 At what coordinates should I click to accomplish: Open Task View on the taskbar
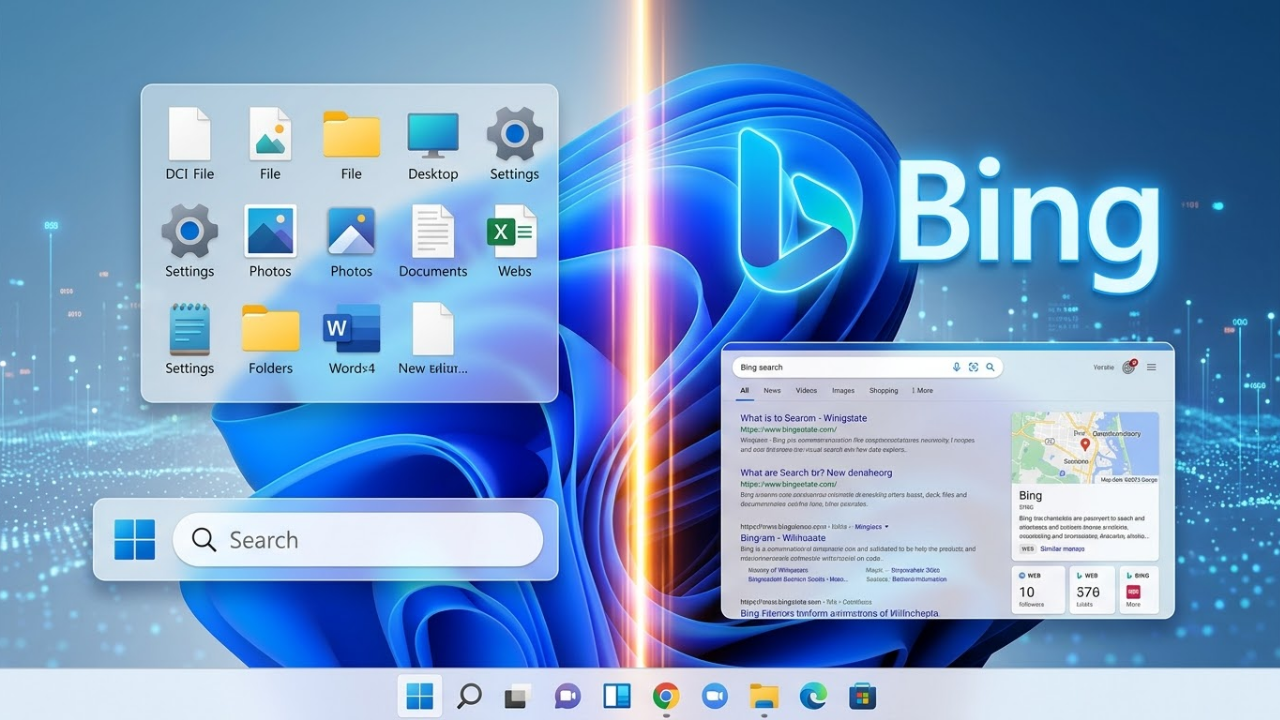[x=517, y=696]
